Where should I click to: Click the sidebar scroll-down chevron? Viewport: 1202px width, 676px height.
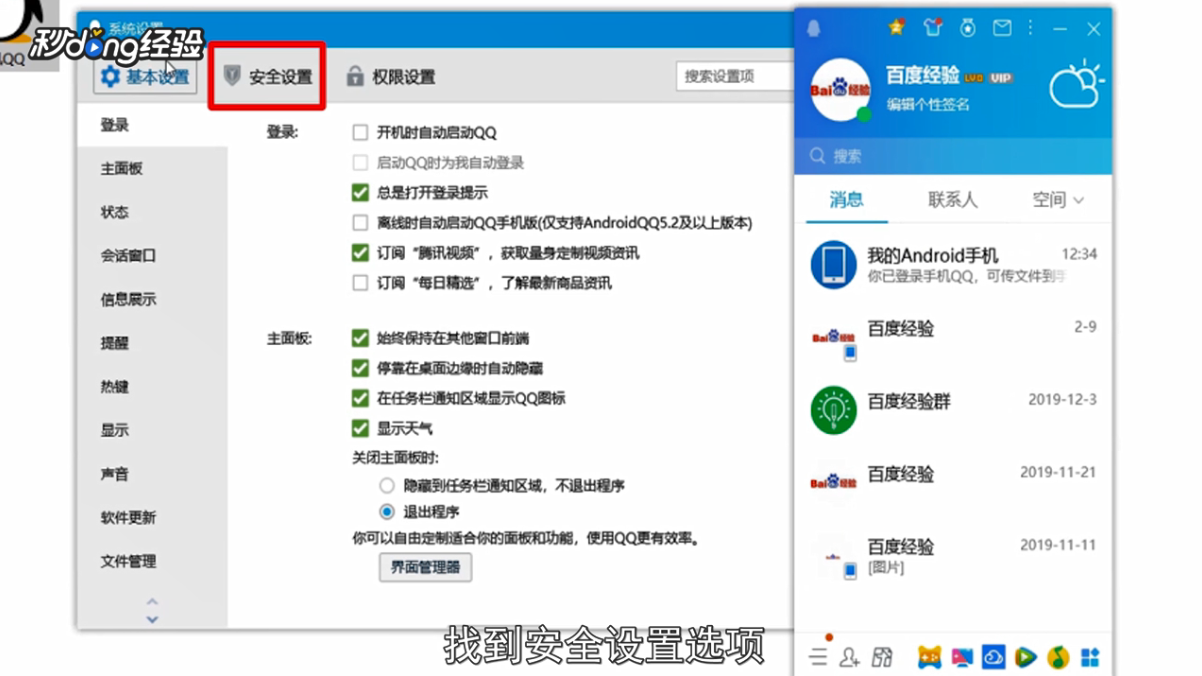click(152, 619)
